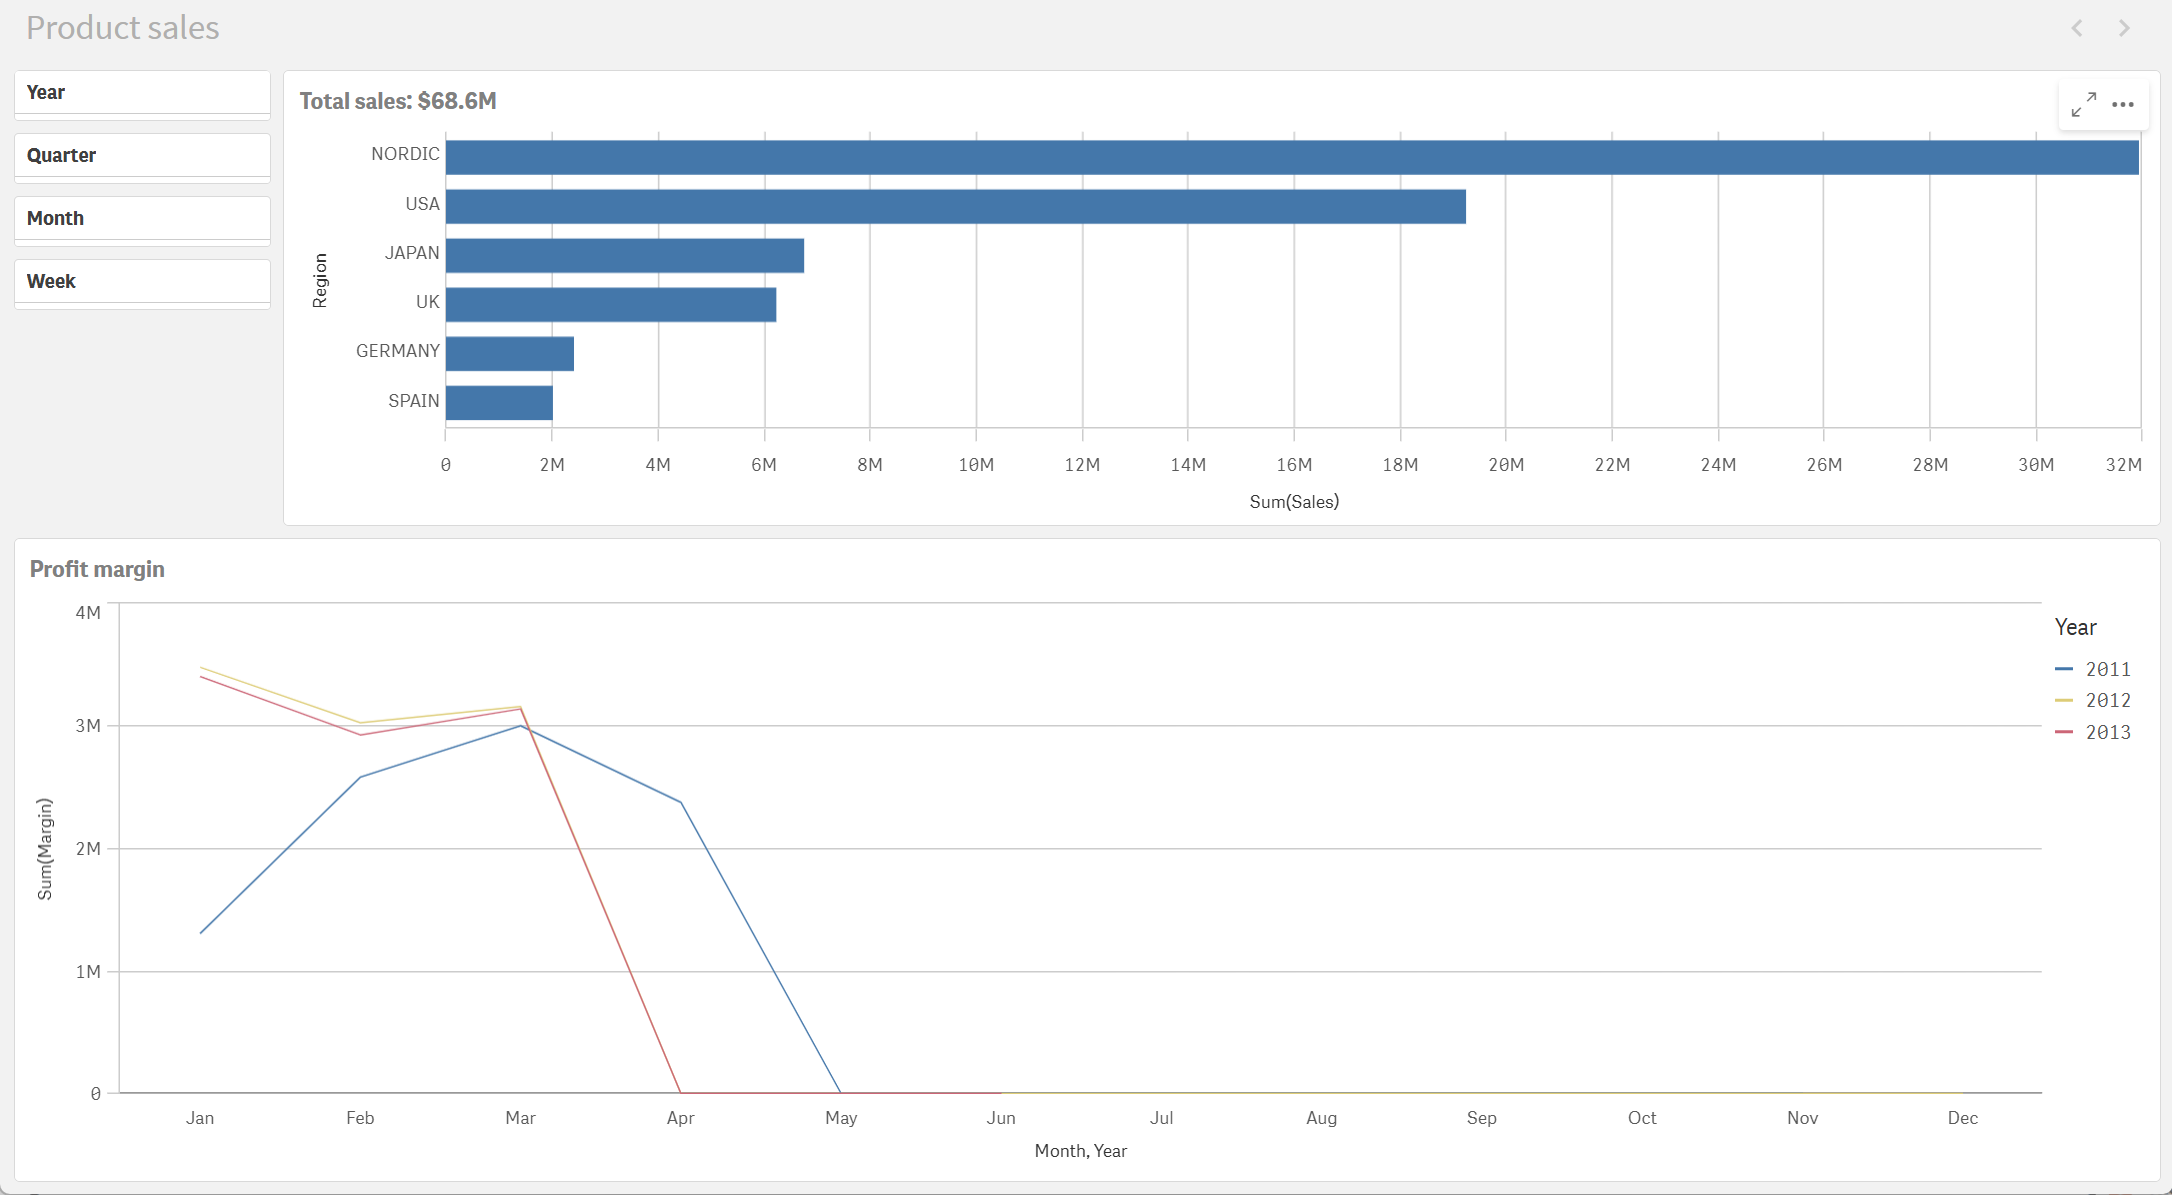Go to next sheet arrow
This screenshot has width=2172, height=1195.
click(2124, 28)
